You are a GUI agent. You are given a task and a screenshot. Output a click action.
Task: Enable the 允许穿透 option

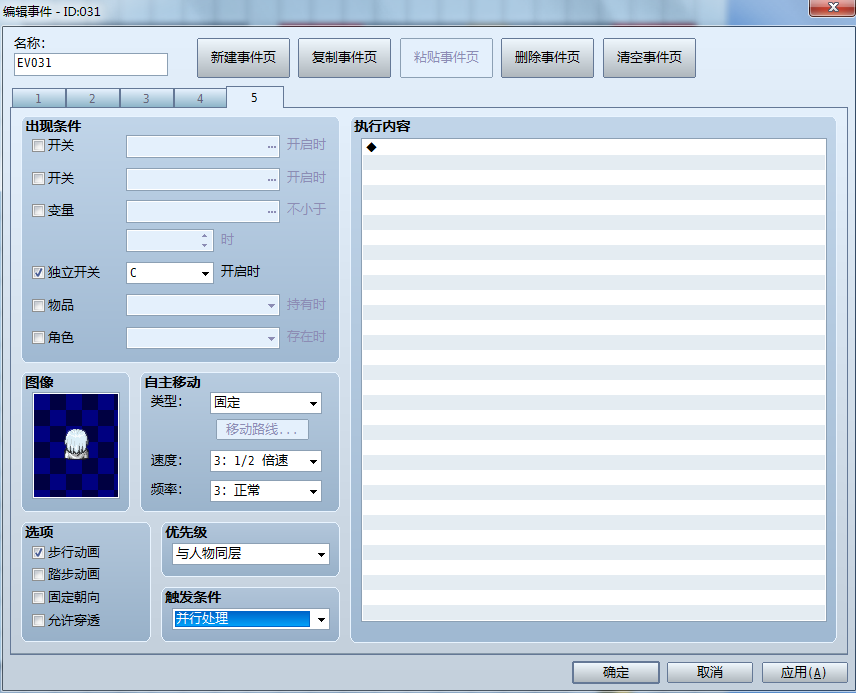coord(38,620)
